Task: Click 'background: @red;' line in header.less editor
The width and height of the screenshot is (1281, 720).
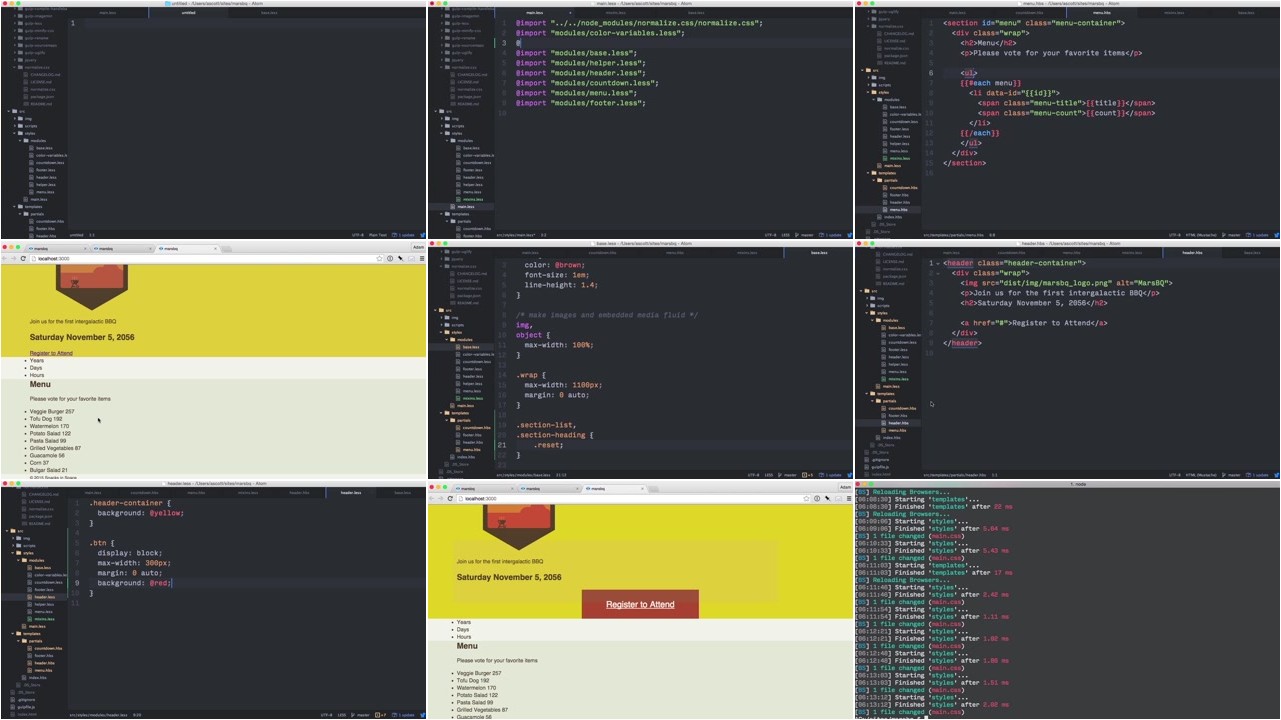Action: tap(134, 583)
